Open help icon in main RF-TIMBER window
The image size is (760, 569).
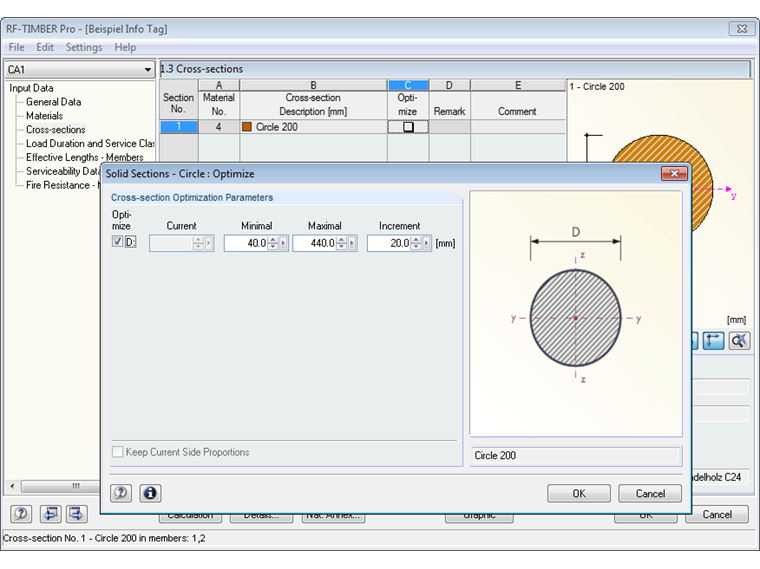pyautogui.click(x=21, y=514)
